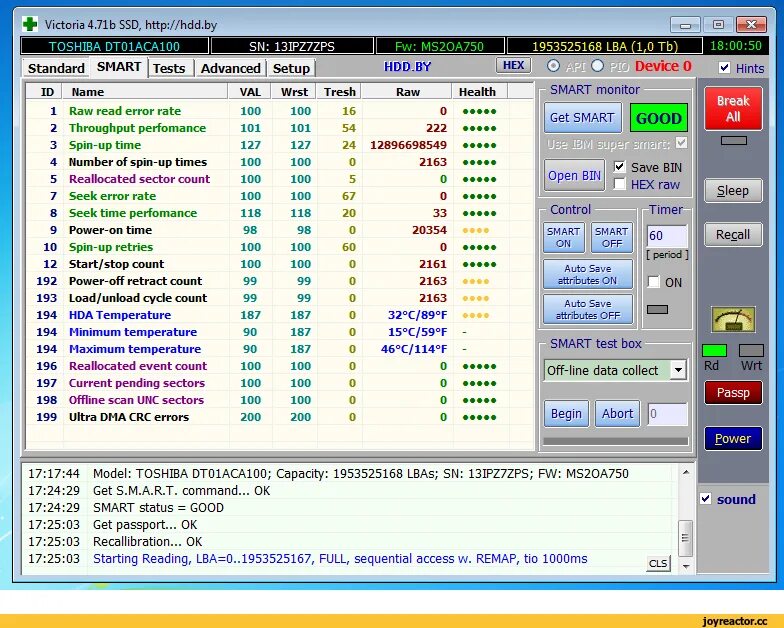
Task: Switch to the Advanced tab
Action: pyautogui.click(x=230, y=68)
